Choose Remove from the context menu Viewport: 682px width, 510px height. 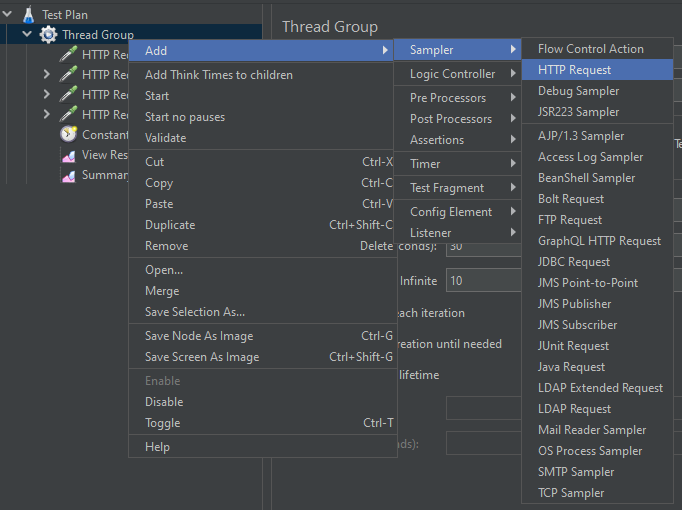[x=263, y=246]
